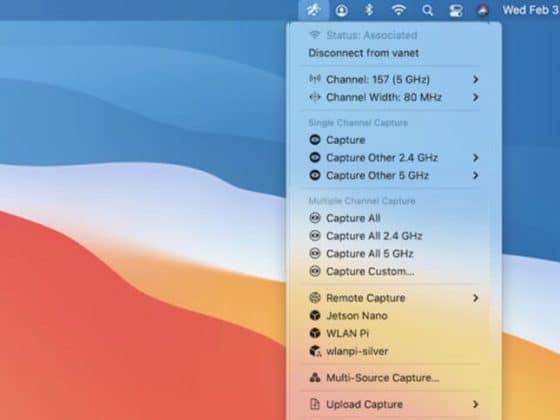Click the icon beside Capture All 5 GHz
560x420 pixels.
click(315, 254)
